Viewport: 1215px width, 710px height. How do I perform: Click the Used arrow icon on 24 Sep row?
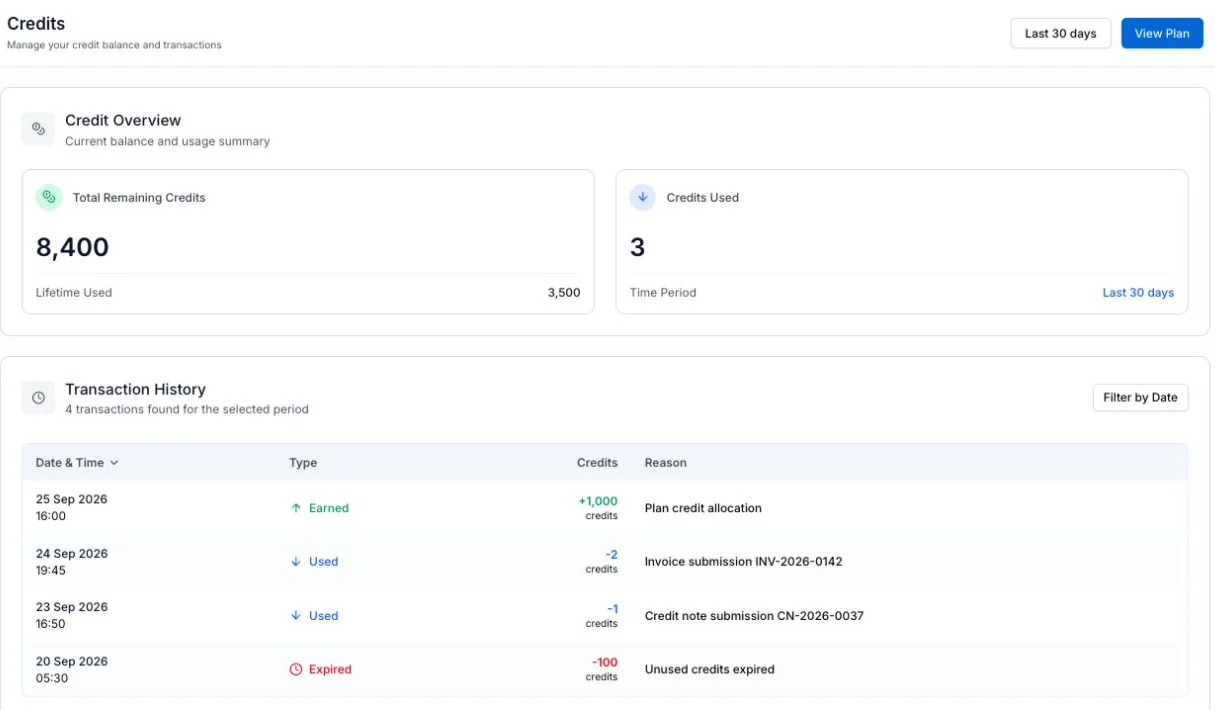point(296,562)
